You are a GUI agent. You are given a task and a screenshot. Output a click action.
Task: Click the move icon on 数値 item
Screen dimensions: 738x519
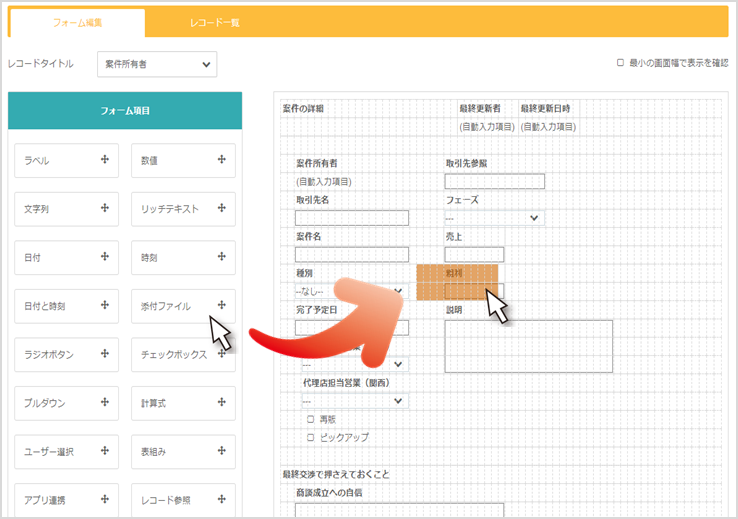point(222,160)
